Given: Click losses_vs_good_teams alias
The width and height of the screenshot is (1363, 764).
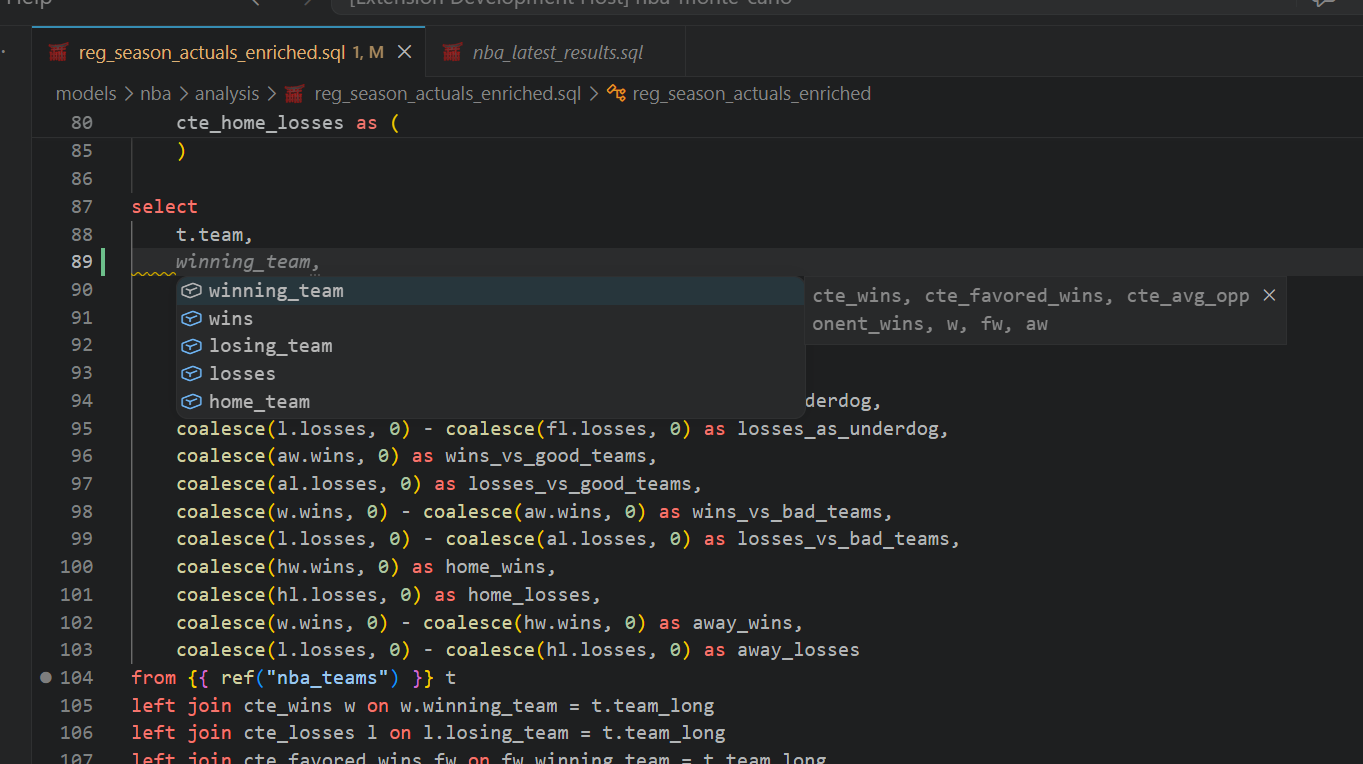Looking at the screenshot, I should [x=580, y=484].
